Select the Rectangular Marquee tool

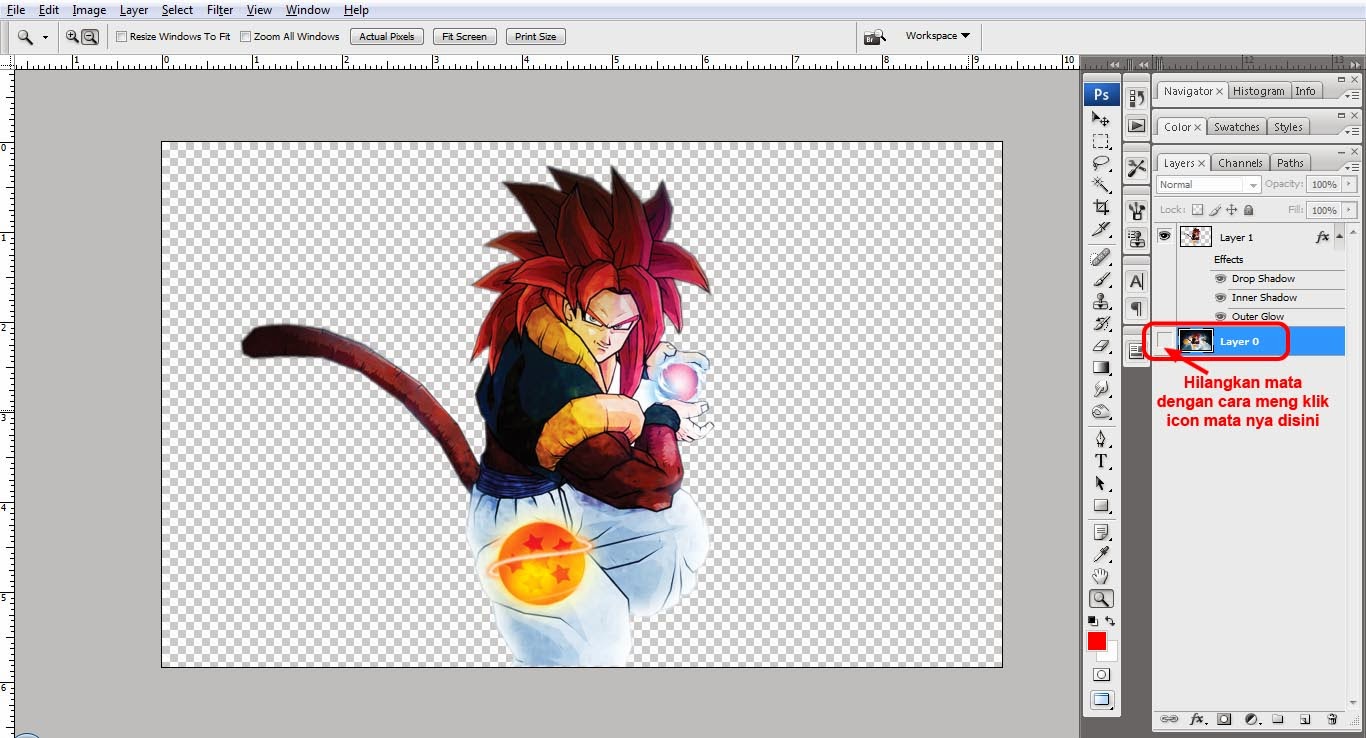coord(1101,142)
